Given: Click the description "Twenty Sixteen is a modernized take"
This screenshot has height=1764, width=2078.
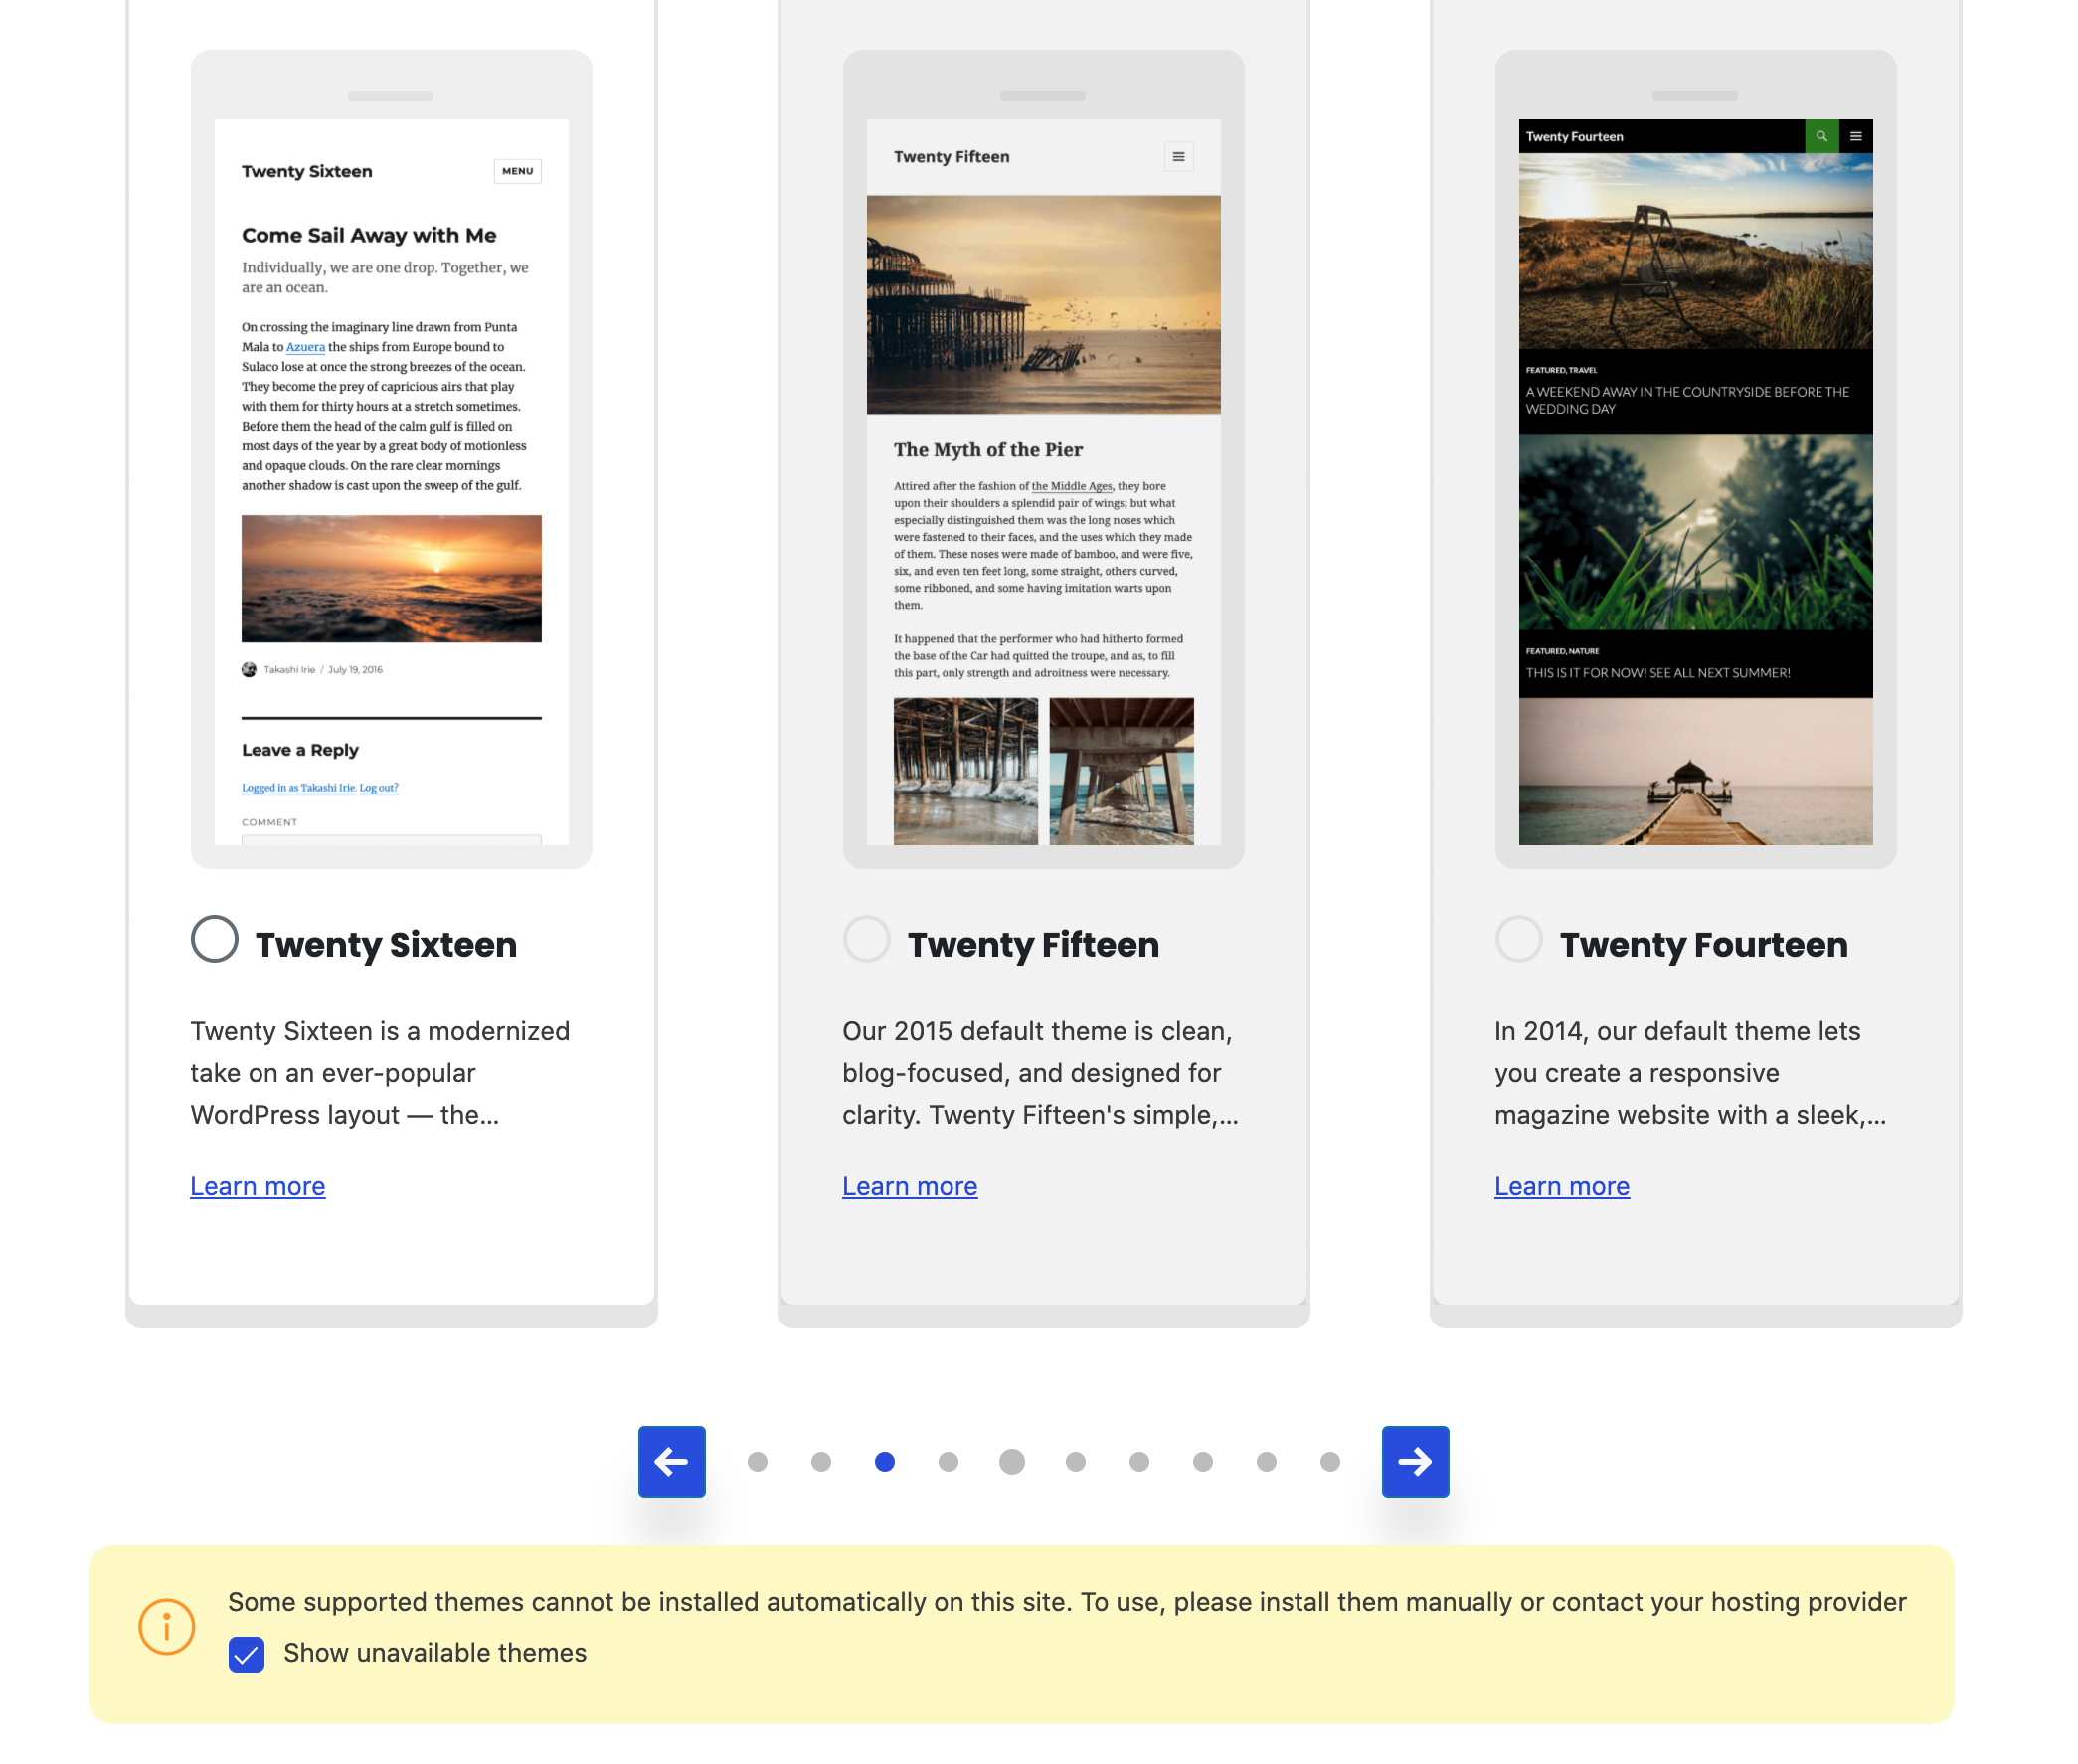Looking at the screenshot, I should pyautogui.click(x=380, y=1072).
